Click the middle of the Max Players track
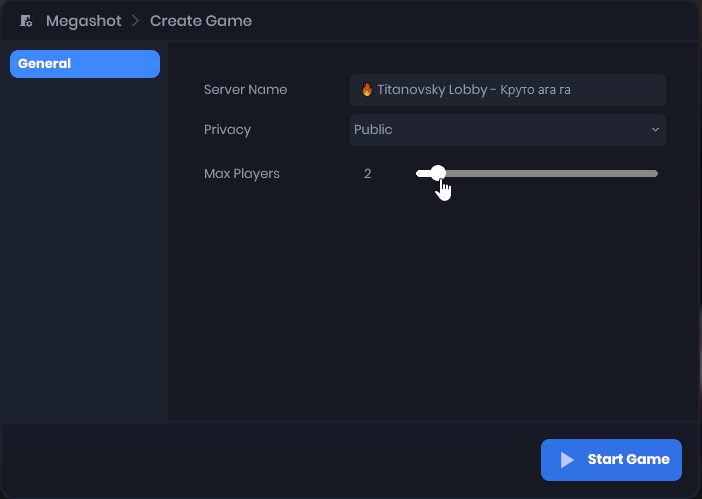This screenshot has width=702, height=499. 537,173
